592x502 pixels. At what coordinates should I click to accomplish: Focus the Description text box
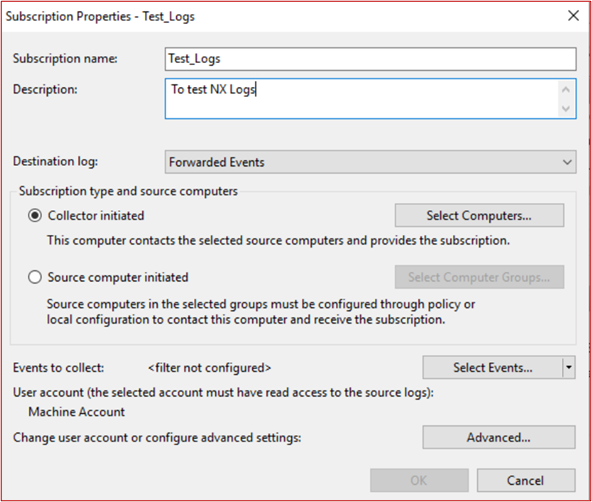click(362, 99)
